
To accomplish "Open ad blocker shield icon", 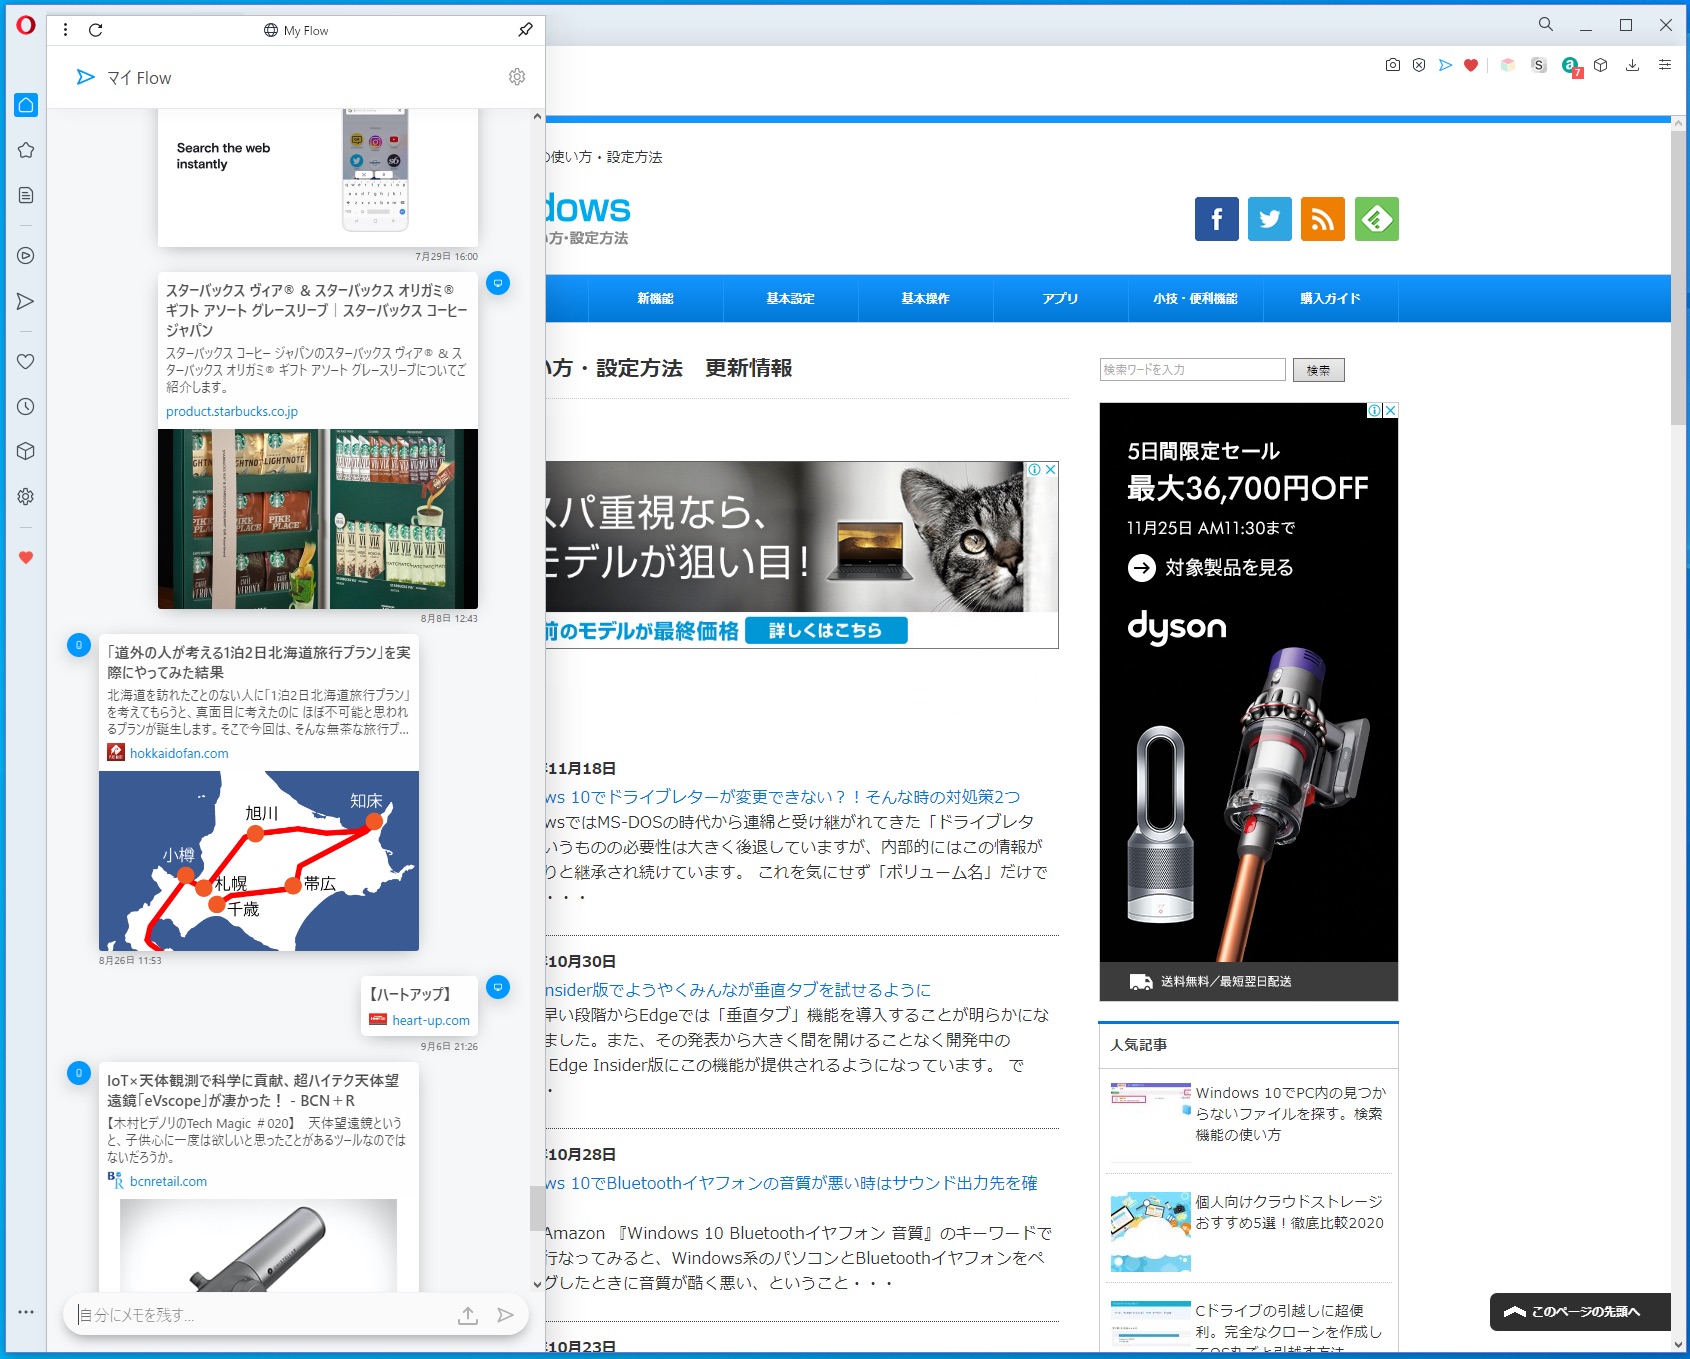I will (1419, 65).
